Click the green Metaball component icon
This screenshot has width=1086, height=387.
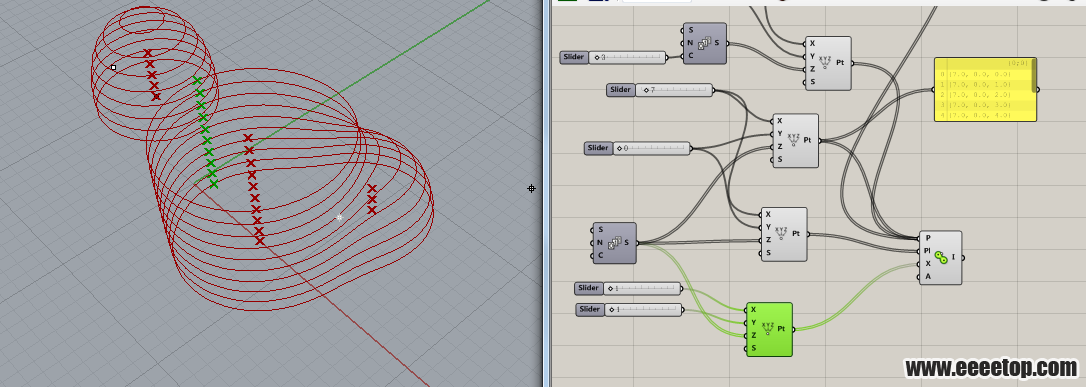941,258
